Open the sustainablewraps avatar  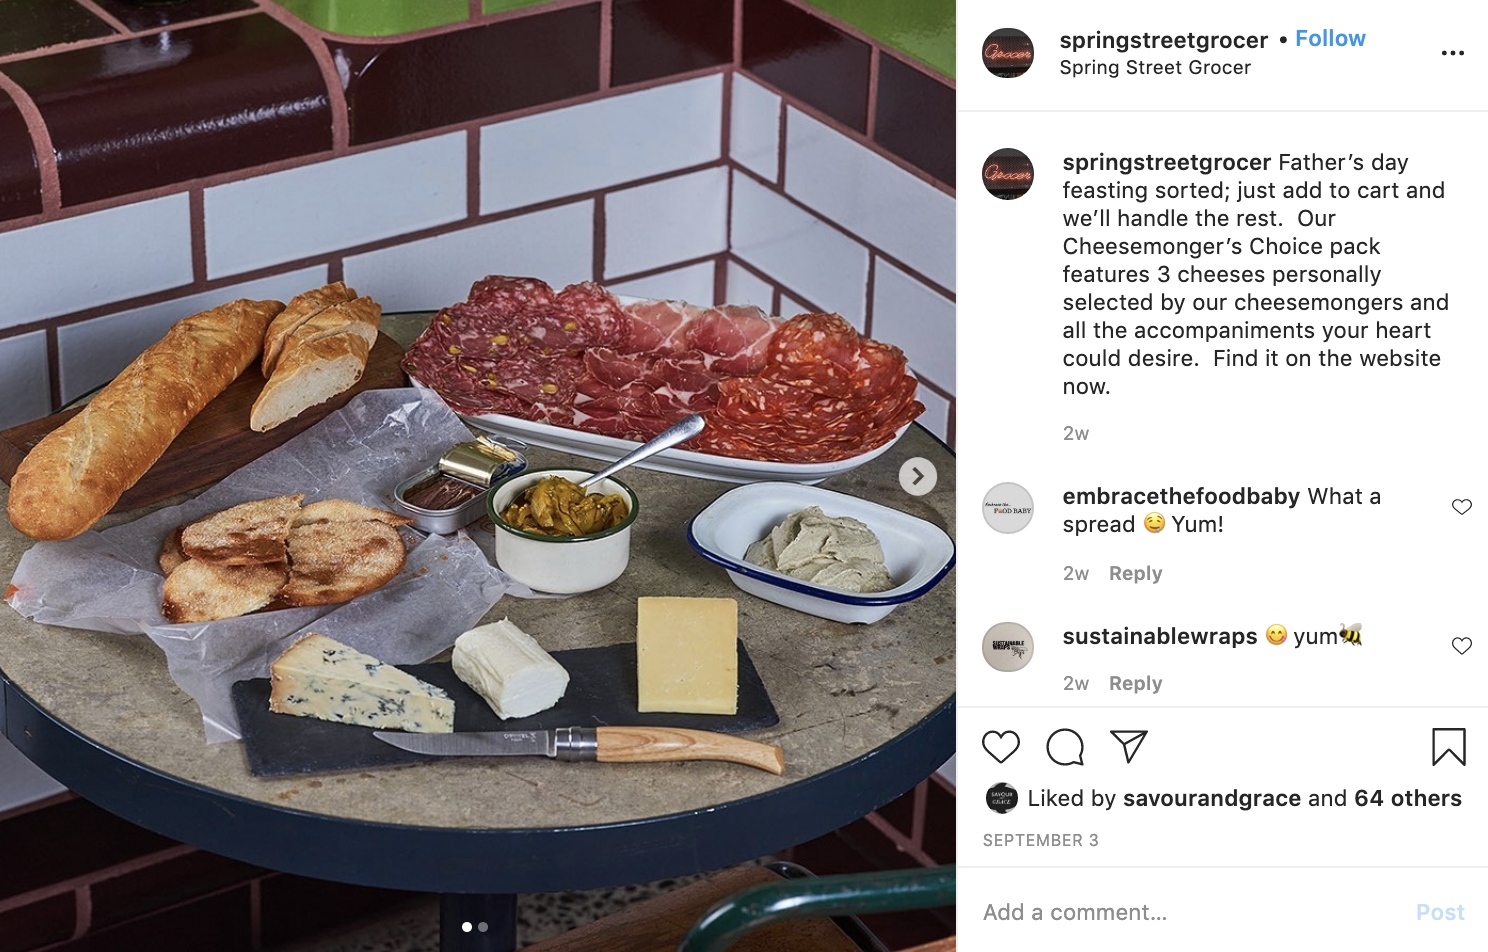pyautogui.click(x=1008, y=647)
